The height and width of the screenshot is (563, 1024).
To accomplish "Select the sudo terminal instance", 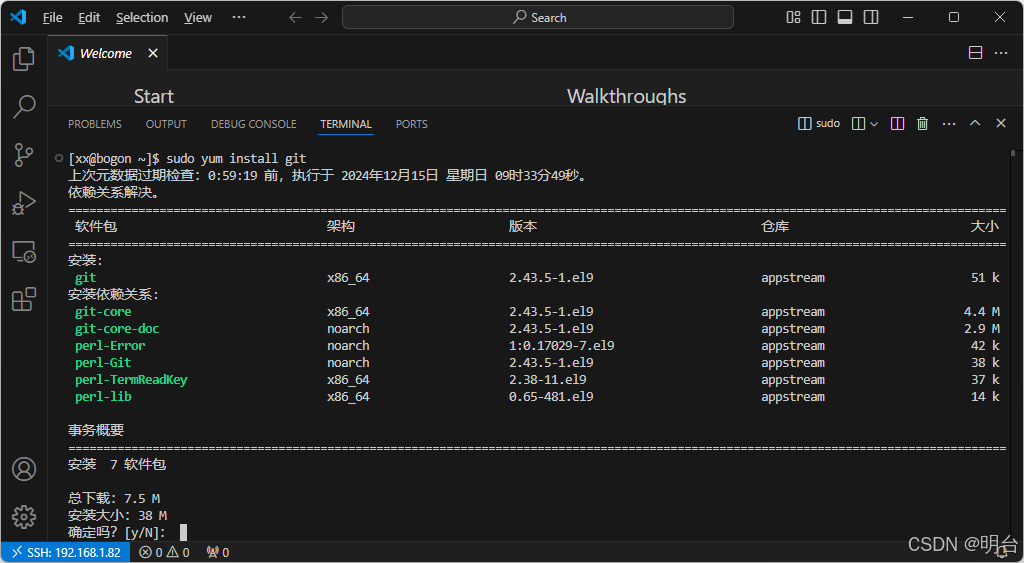I will [819, 123].
